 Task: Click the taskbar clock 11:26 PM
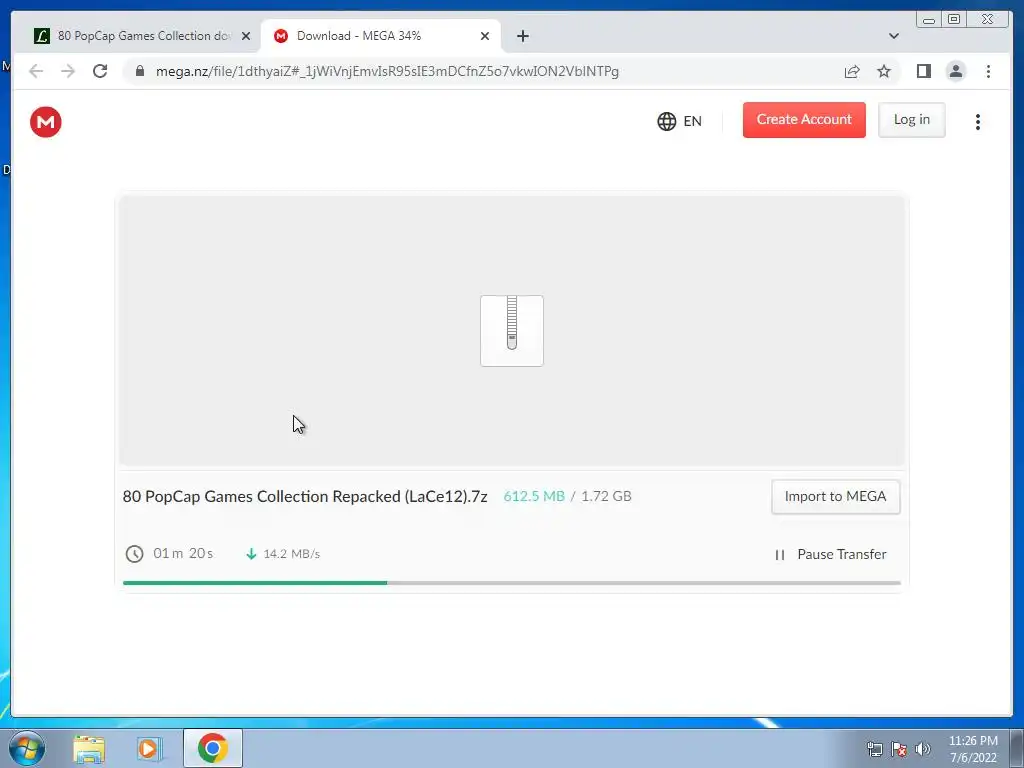[973, 741]
